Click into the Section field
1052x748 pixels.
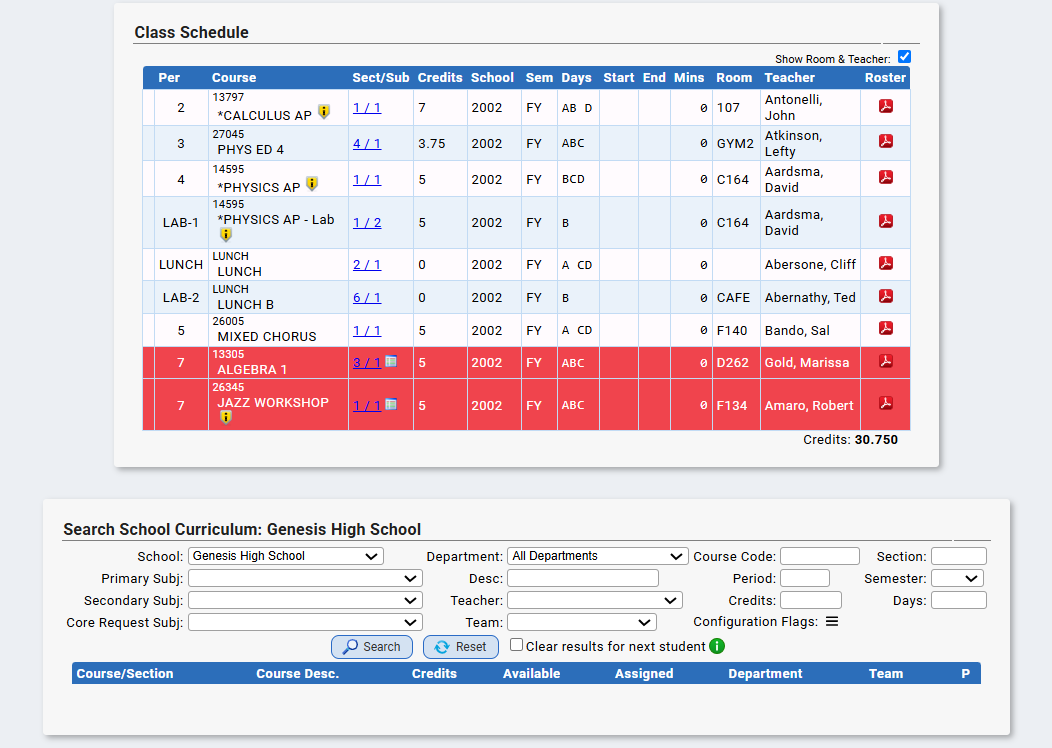coord(959,556)
